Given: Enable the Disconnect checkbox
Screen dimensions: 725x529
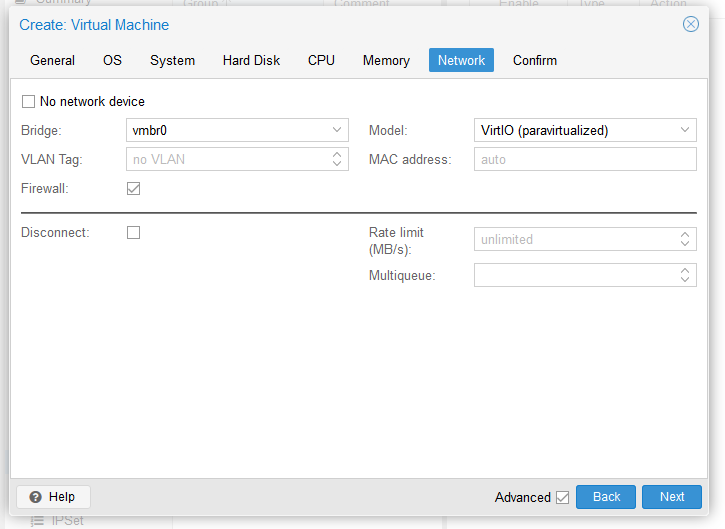Looking at the screenshot, I should coord(133,232).
